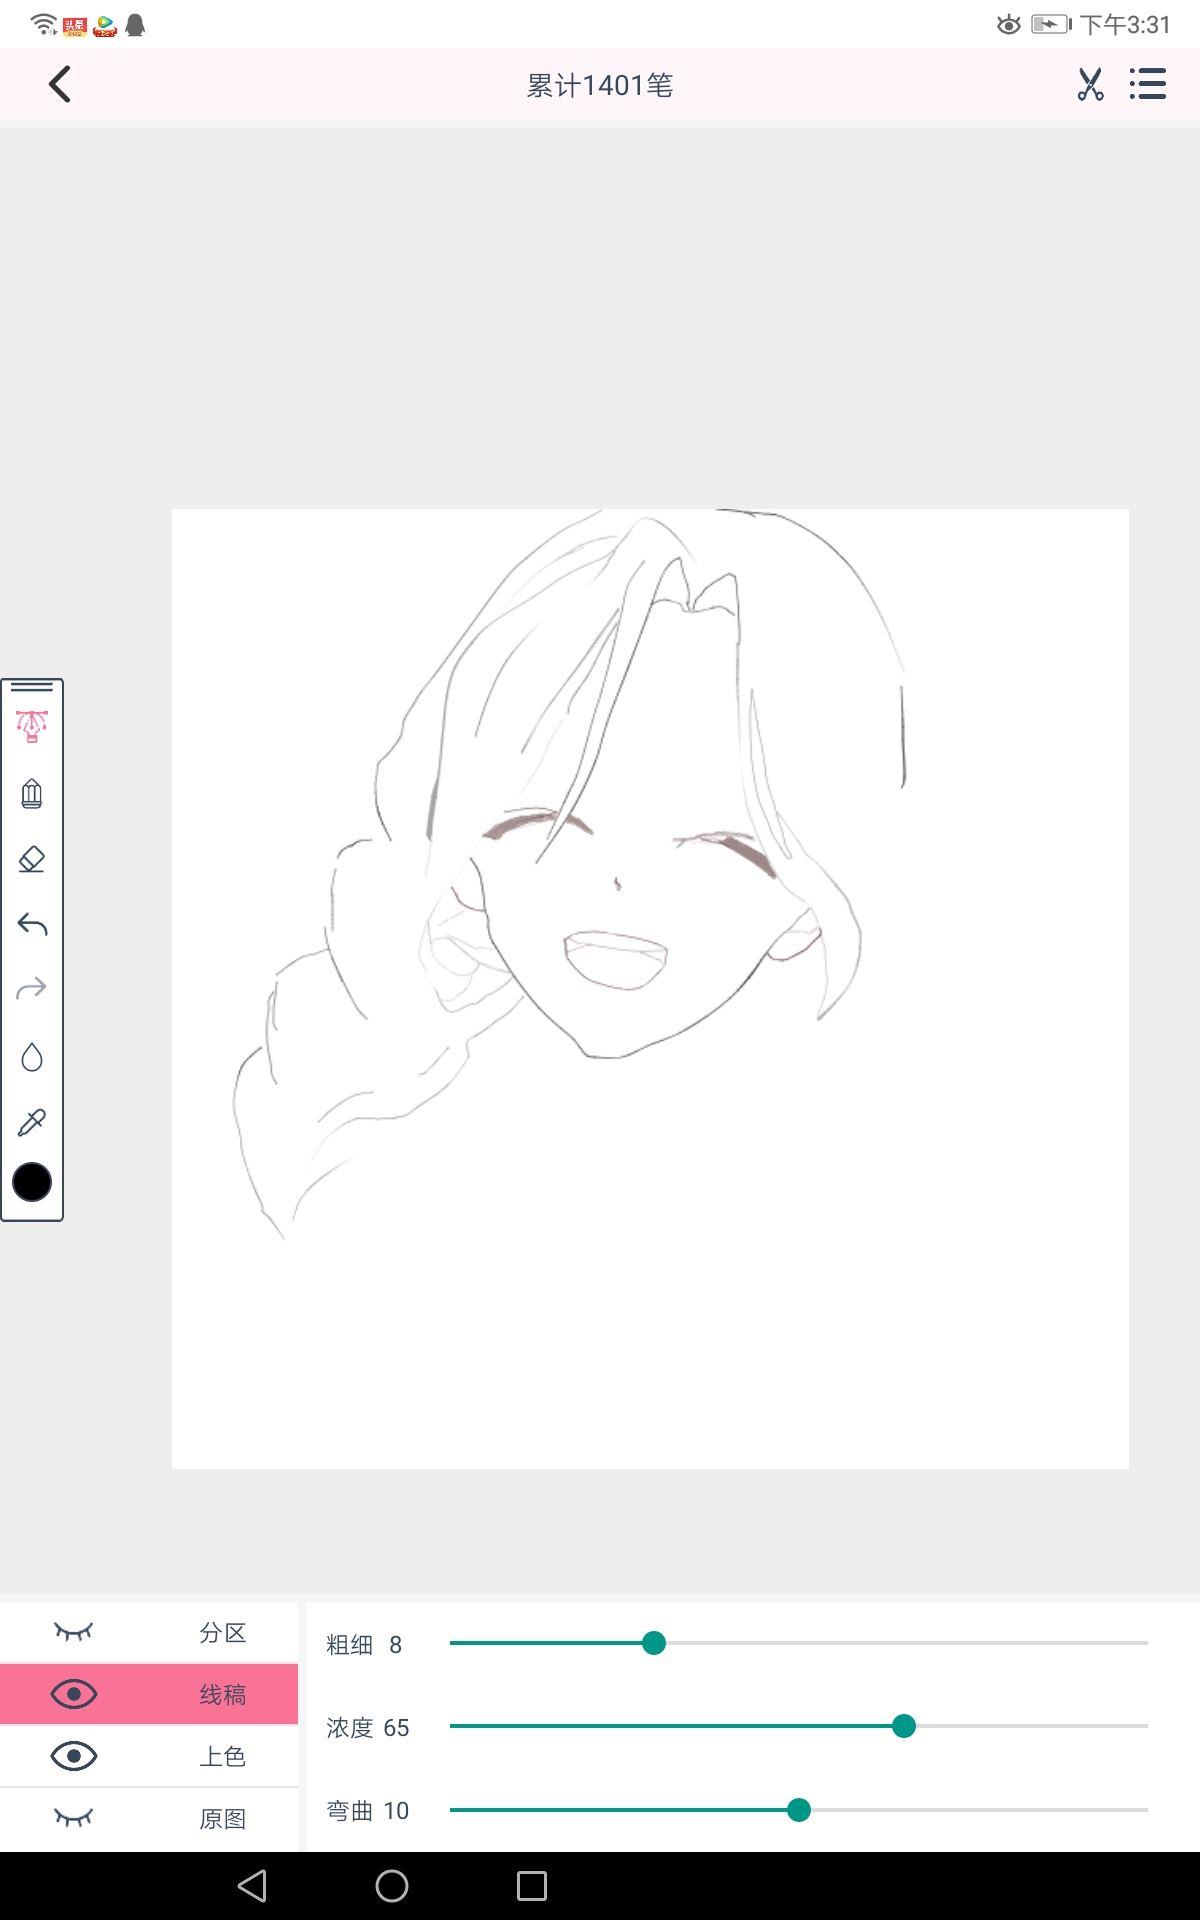Screen dimensions: 1200x1920
Task: Tap the eye comfort status icon
Action: [1009, 24]
